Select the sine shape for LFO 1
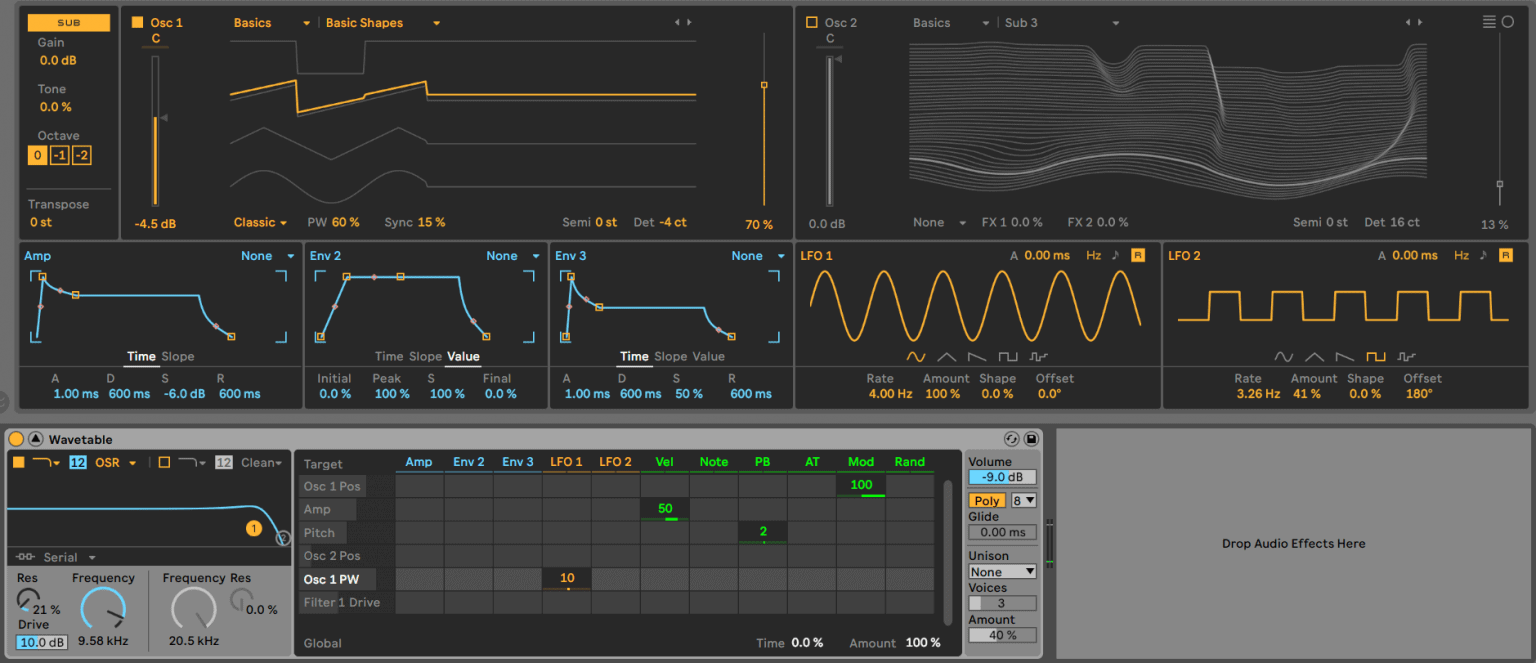 [918, 356]
